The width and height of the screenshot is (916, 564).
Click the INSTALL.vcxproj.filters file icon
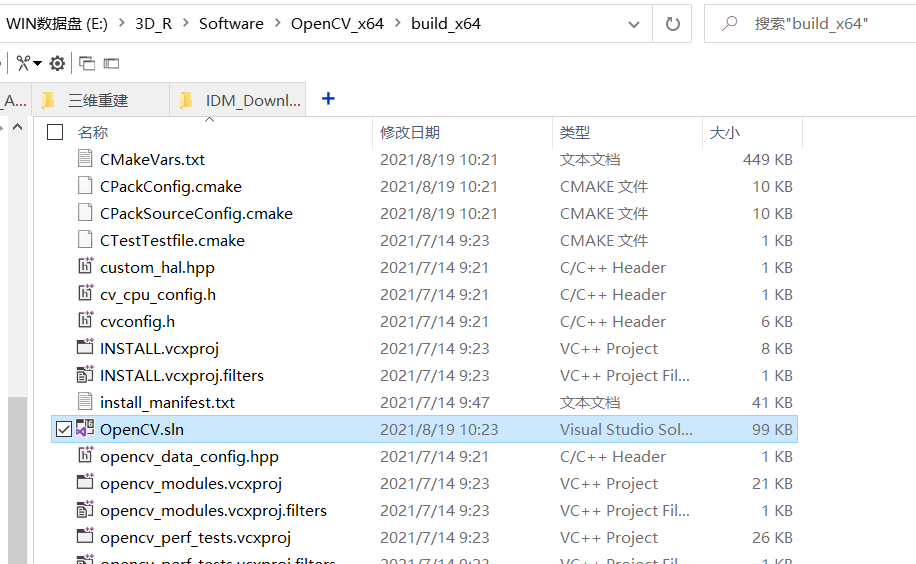point(85,374)
